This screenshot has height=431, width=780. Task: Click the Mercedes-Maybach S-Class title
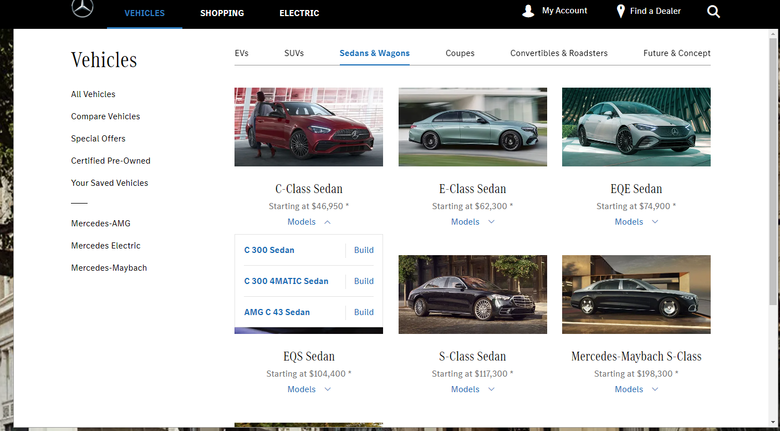[636, 356]
